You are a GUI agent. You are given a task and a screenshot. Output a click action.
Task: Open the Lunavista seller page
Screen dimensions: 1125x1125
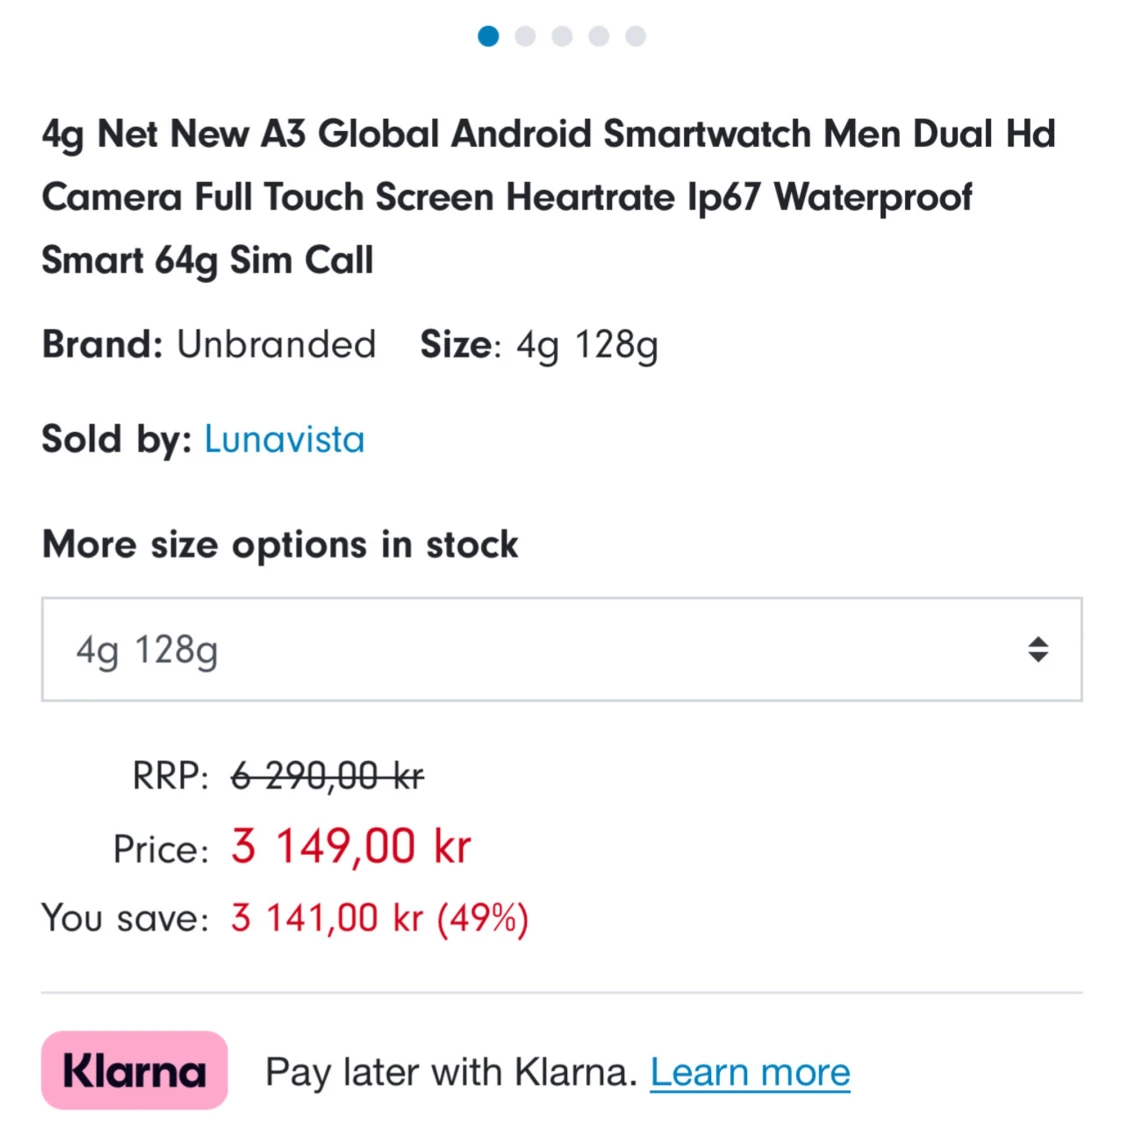coord(284,439)
